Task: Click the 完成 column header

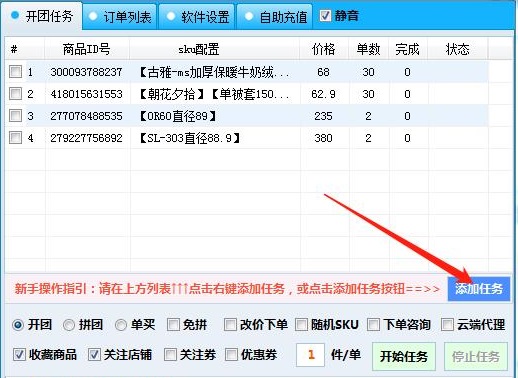Action: click(408, 49)
